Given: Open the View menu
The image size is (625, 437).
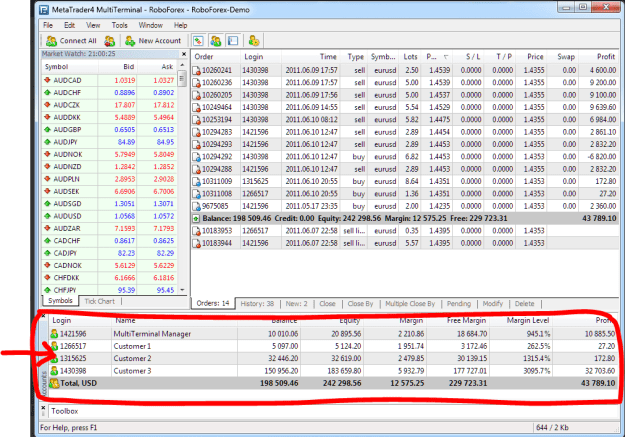Looking at the screenshot, I should pyautogui.click(x=93, y=25).
